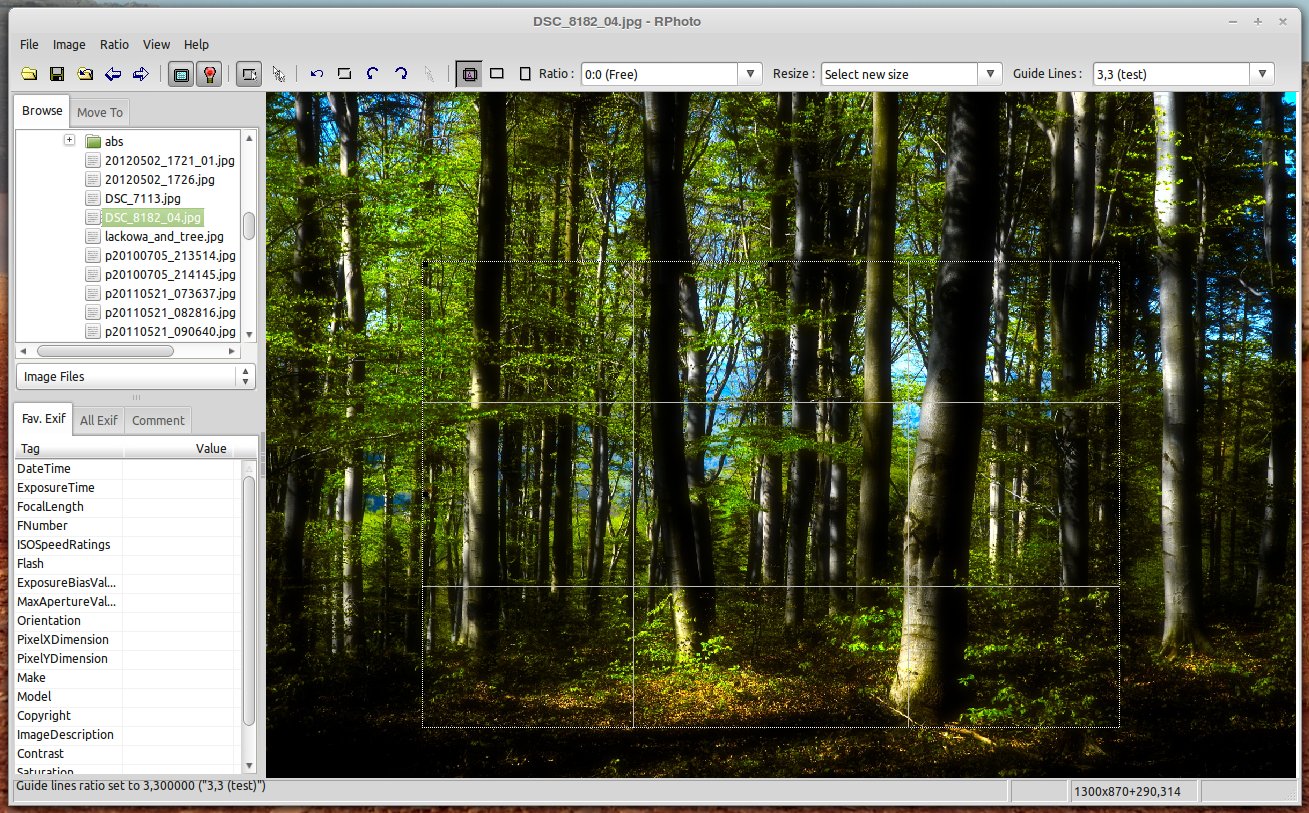Click the 1300x870+290,314 status bar field

1133,791
